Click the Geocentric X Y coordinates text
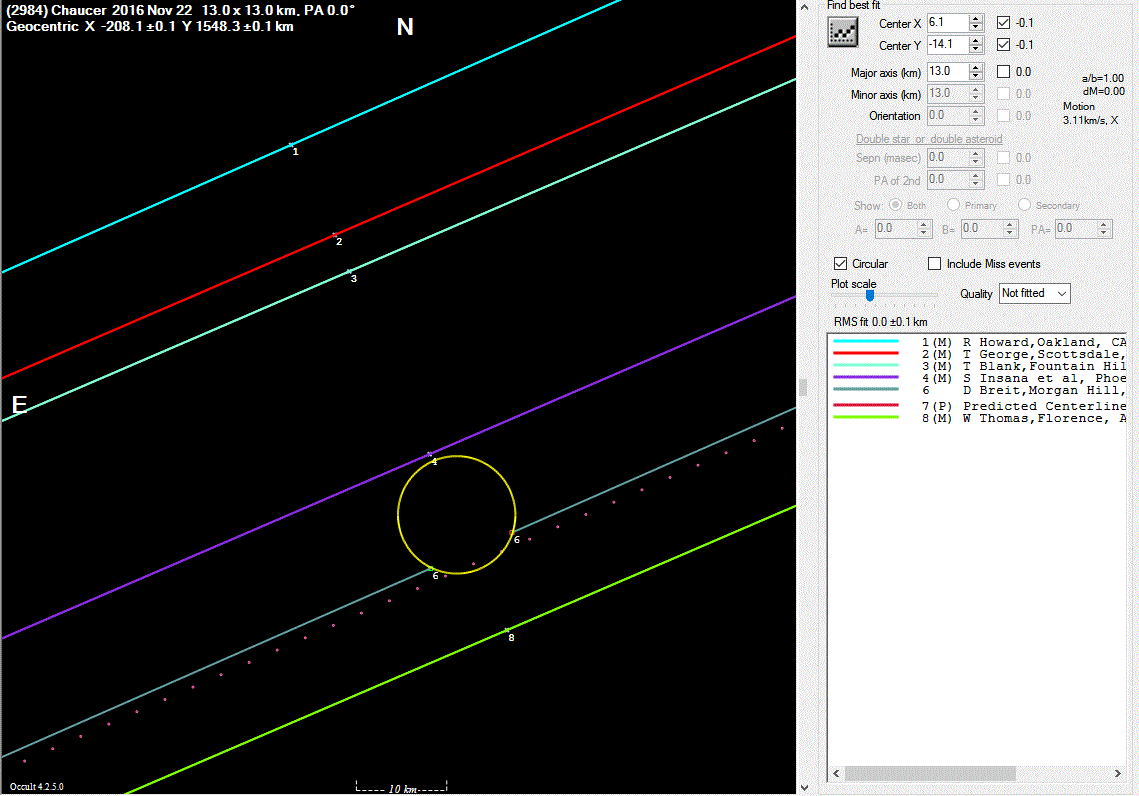 click(x=150, y=26)
